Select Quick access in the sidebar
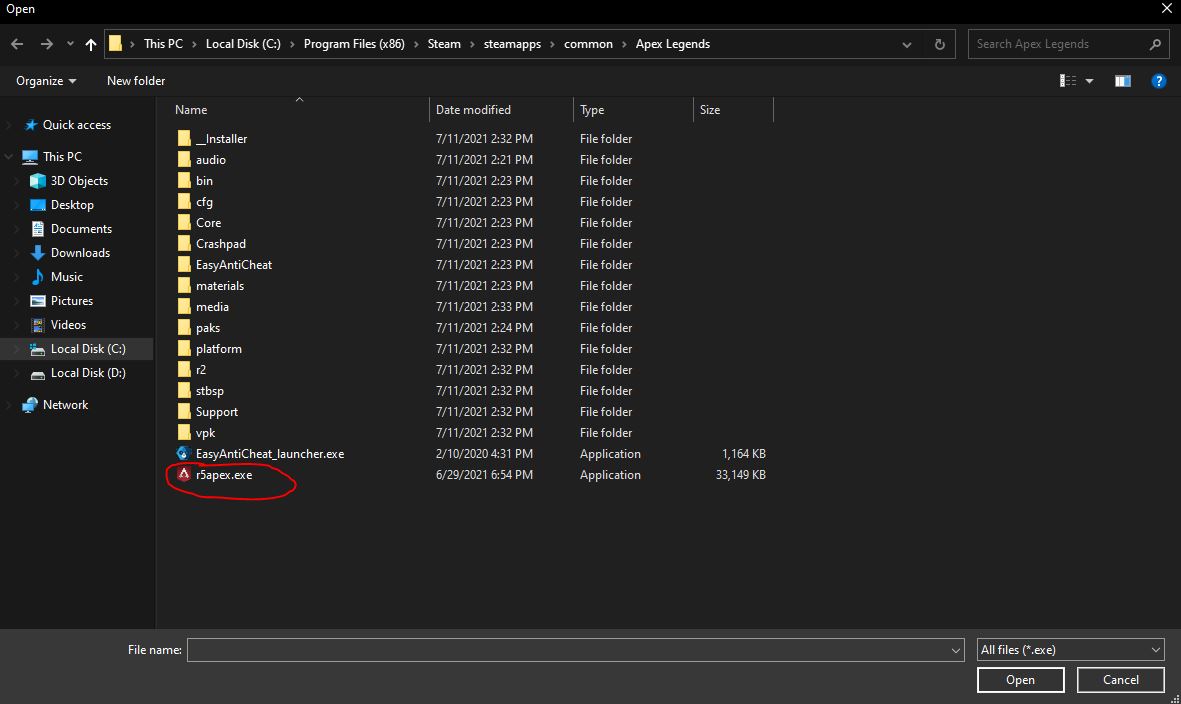Screen dimensions: 1181x704 point(77,125)
